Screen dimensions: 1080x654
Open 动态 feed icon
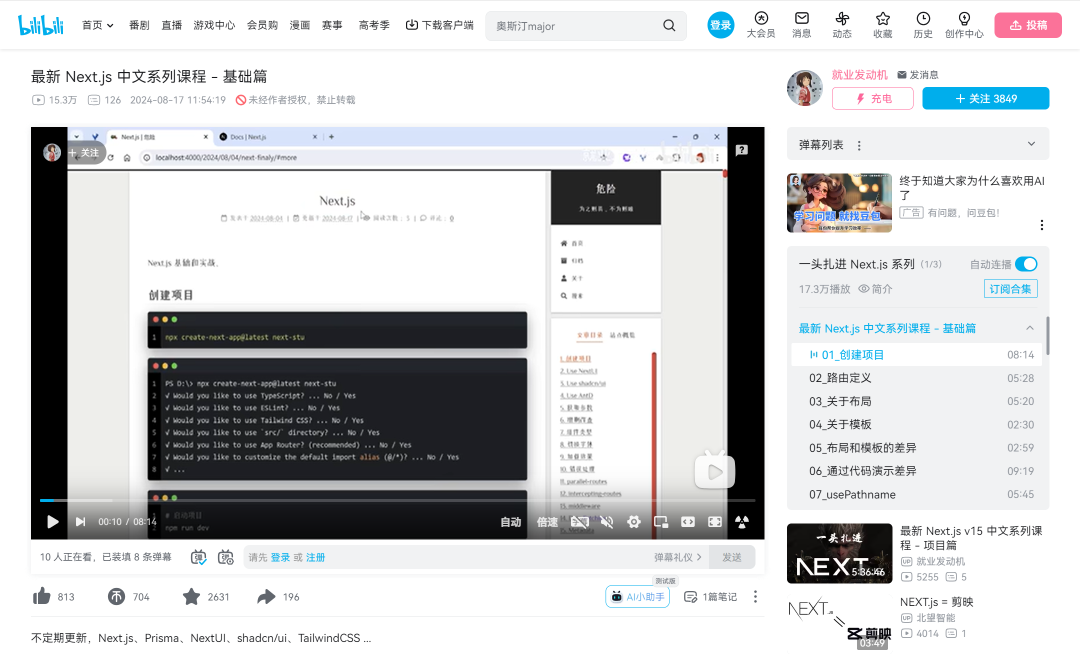[842, 25]
